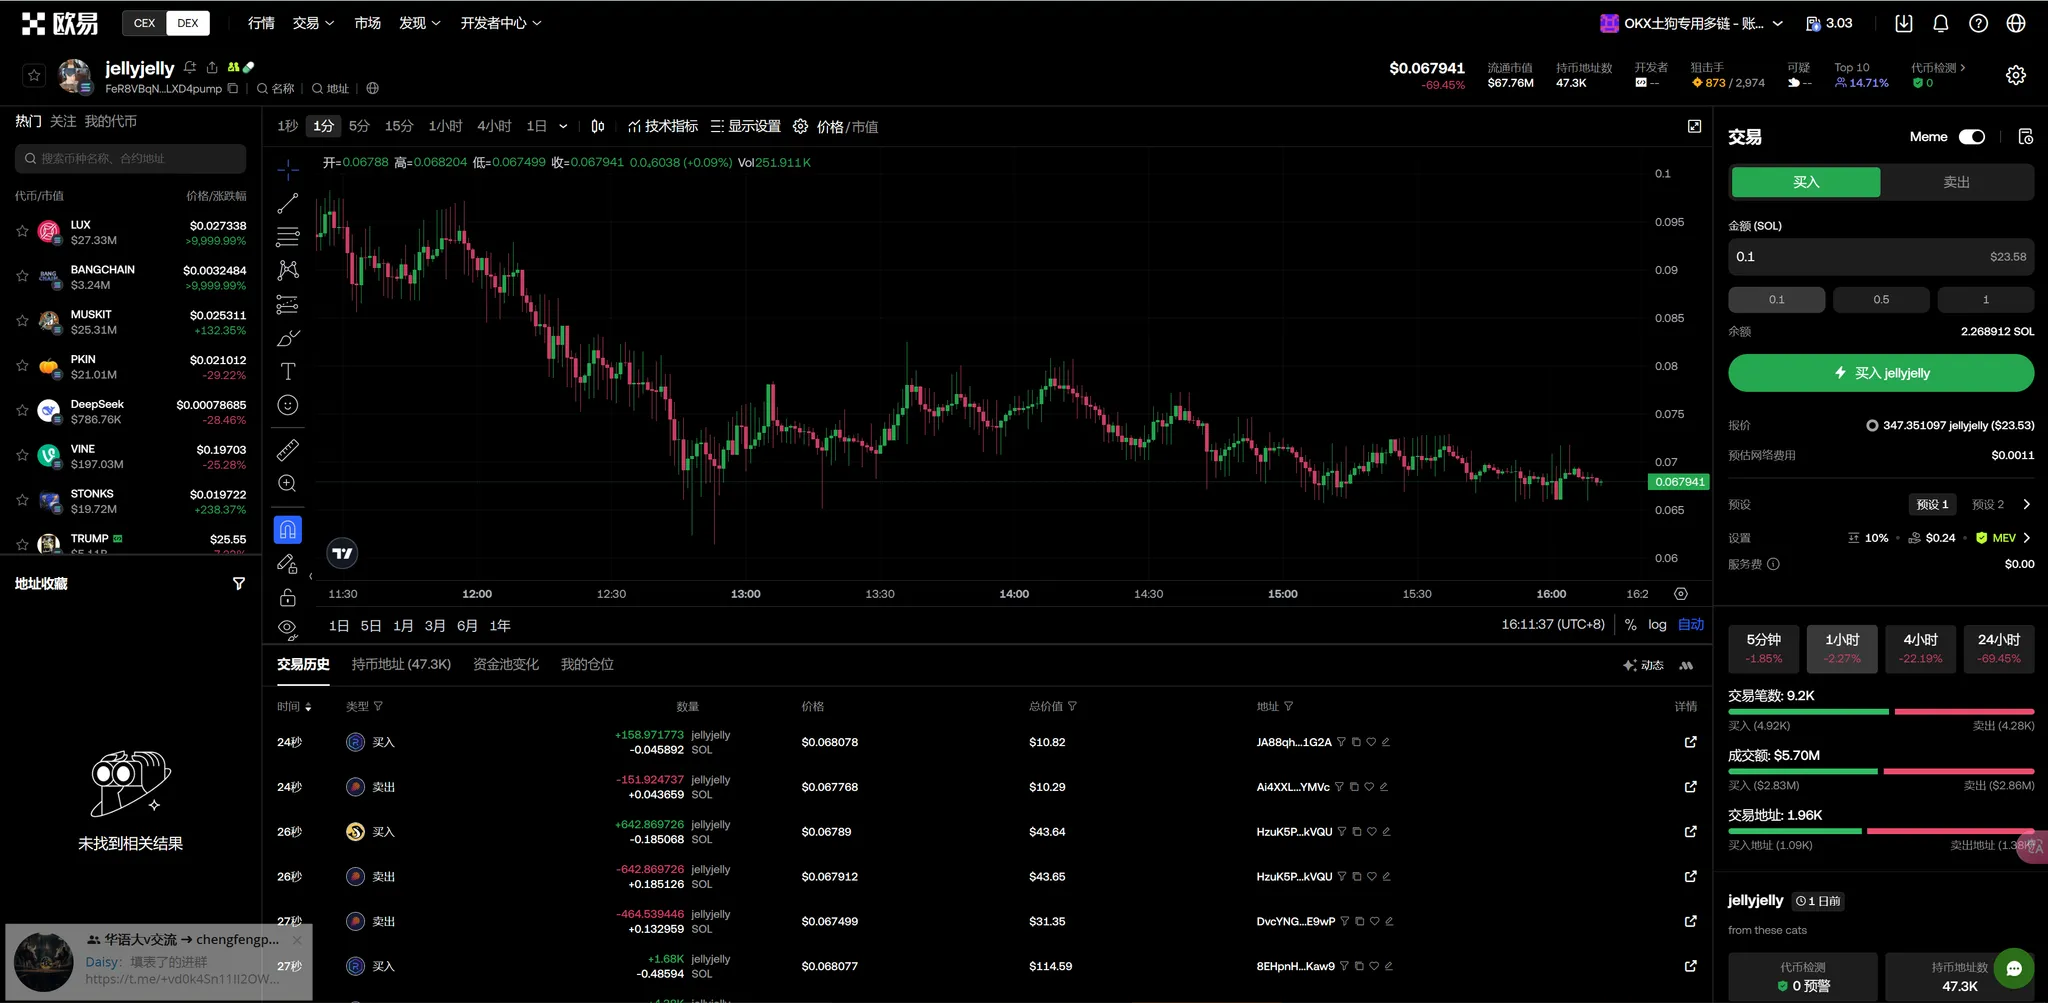The image size is (2048, 1003).
Task: Expand the 交易 menu dropdown
Action: tap(314, 23)
